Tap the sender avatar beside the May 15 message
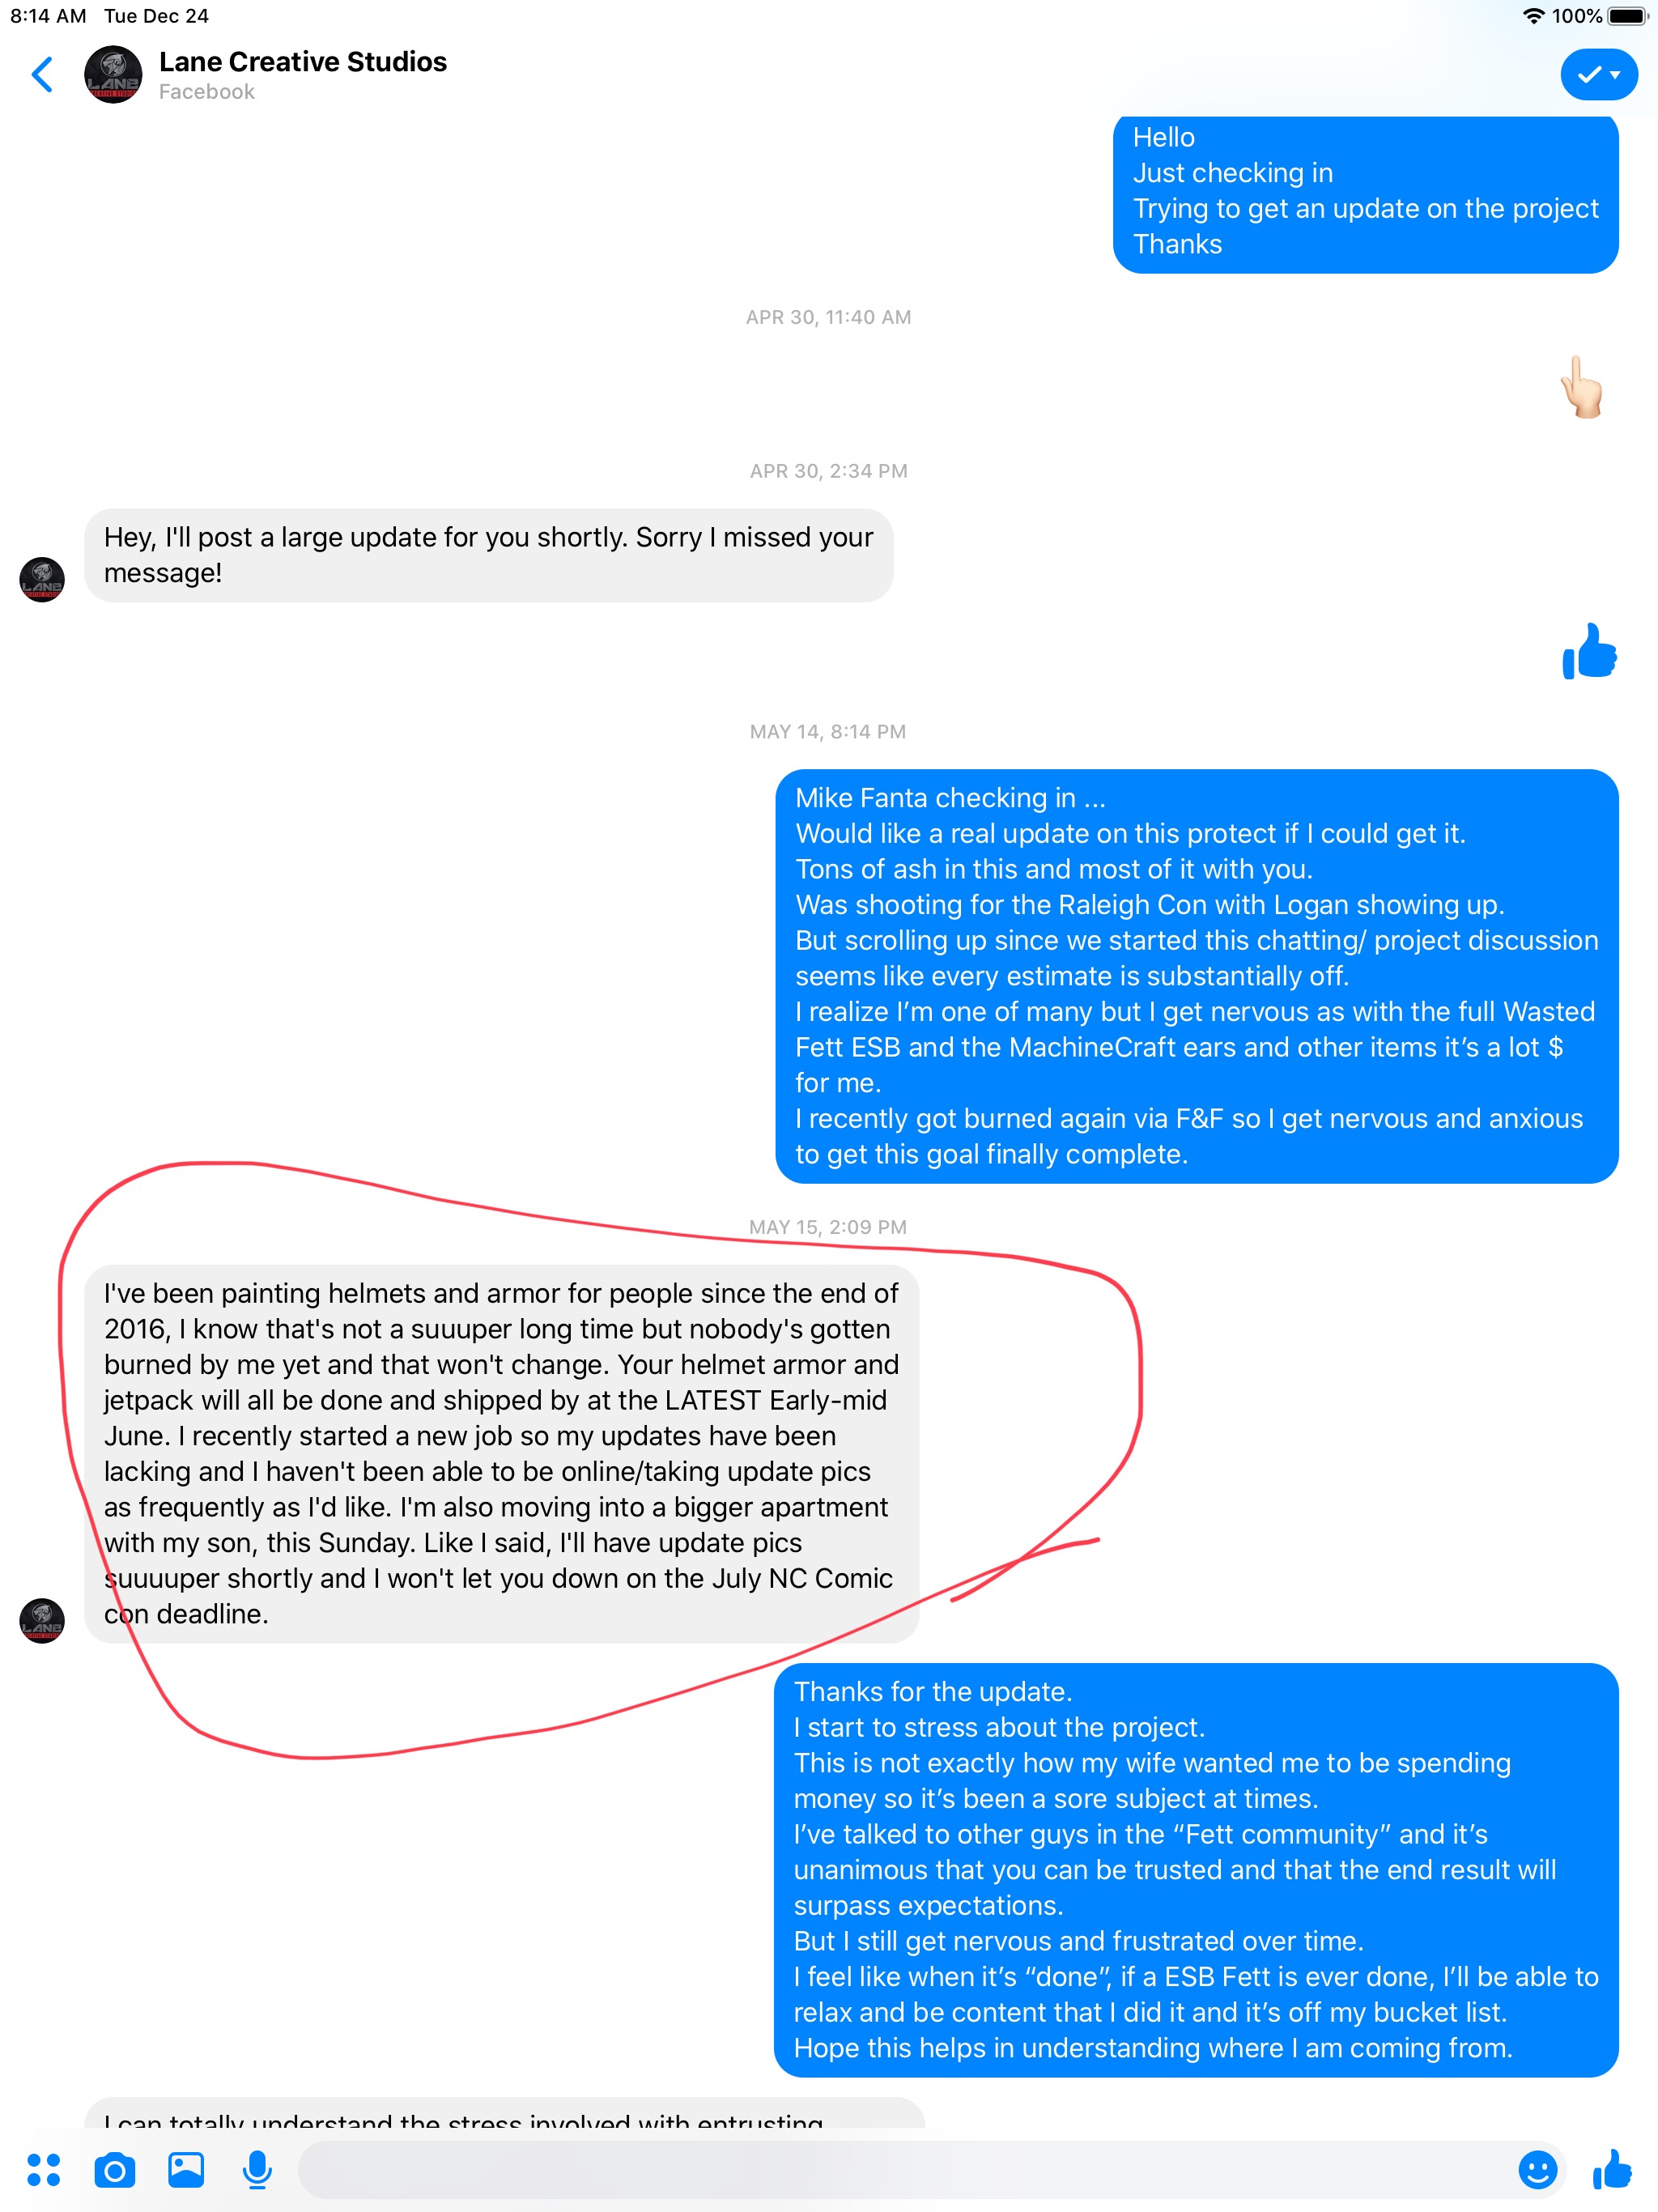The height and width of the screenshot is (2212, 1658). (42, 1620)
